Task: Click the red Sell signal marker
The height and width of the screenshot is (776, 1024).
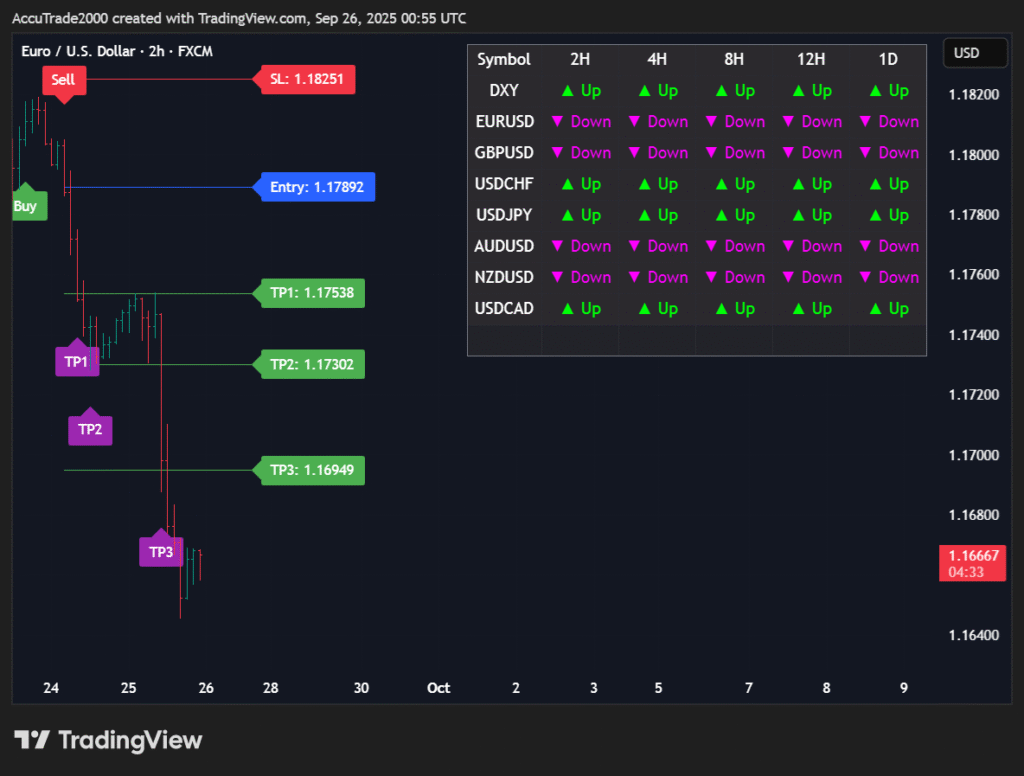Action: tap(63, 80)
